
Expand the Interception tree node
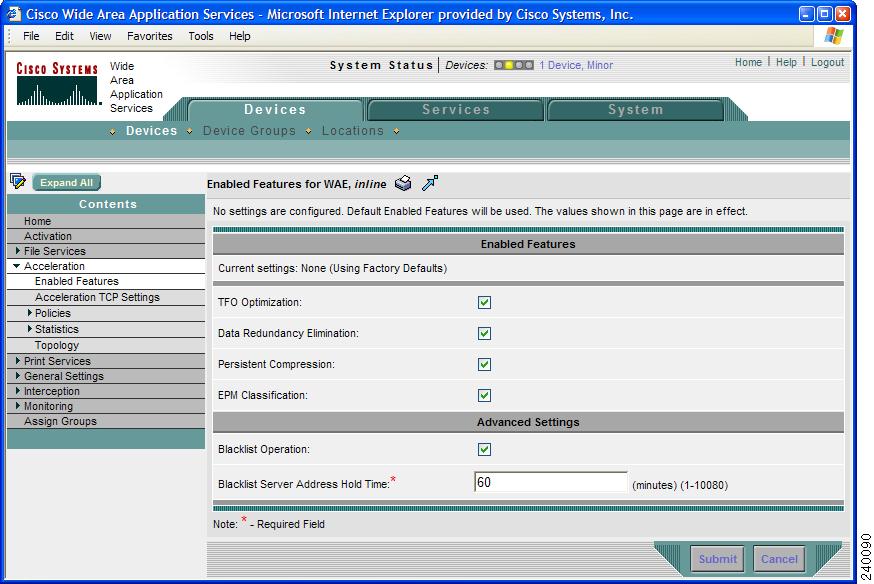click(x=18, y=391)
